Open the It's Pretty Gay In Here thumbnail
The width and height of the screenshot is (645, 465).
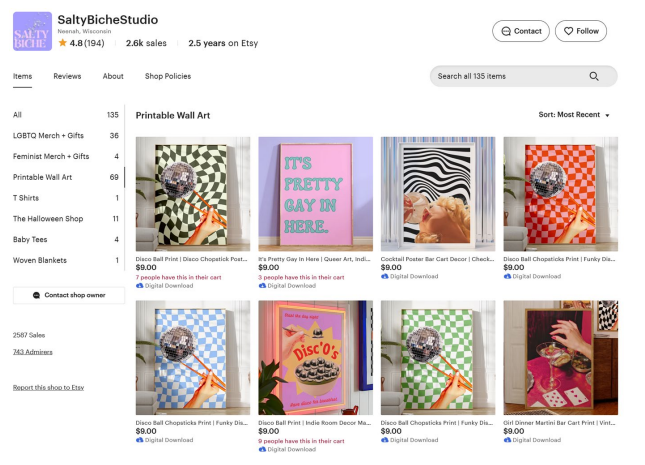point(315,193)
